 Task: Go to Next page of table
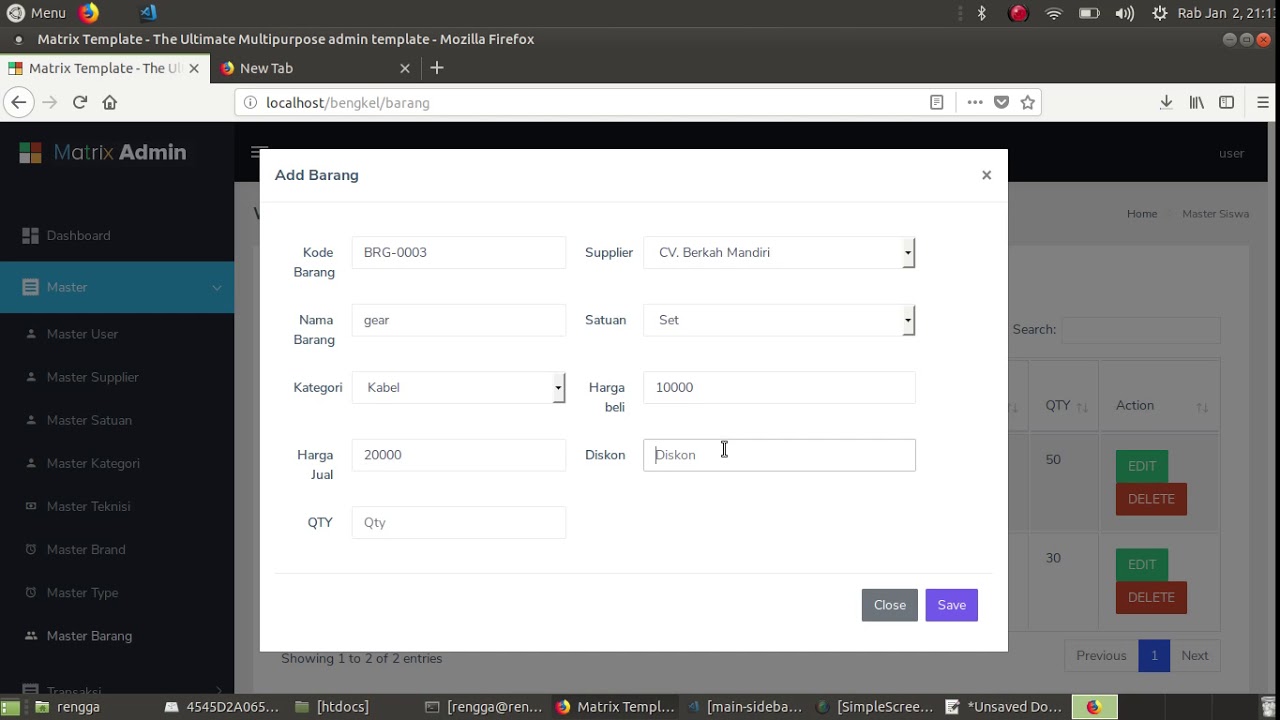pos(1195,656)
